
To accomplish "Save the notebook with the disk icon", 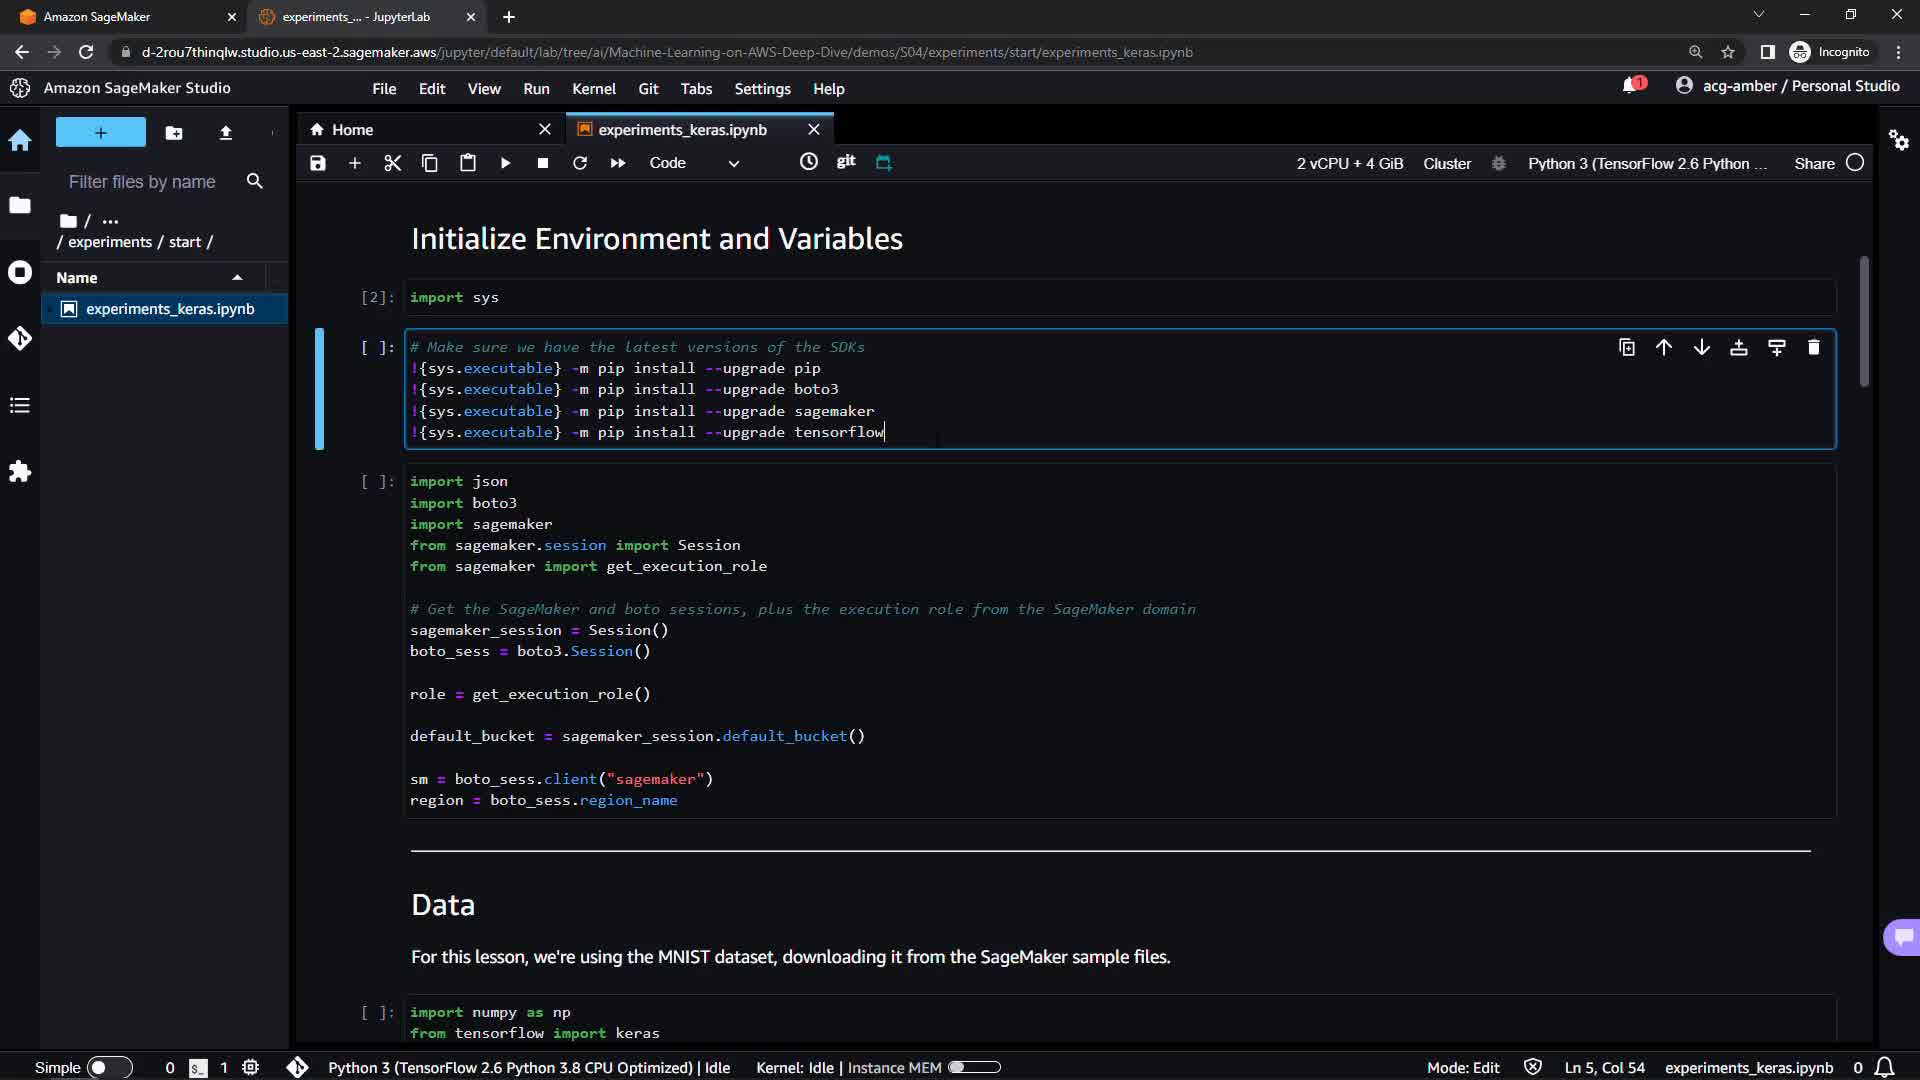I will click(318, 163).
